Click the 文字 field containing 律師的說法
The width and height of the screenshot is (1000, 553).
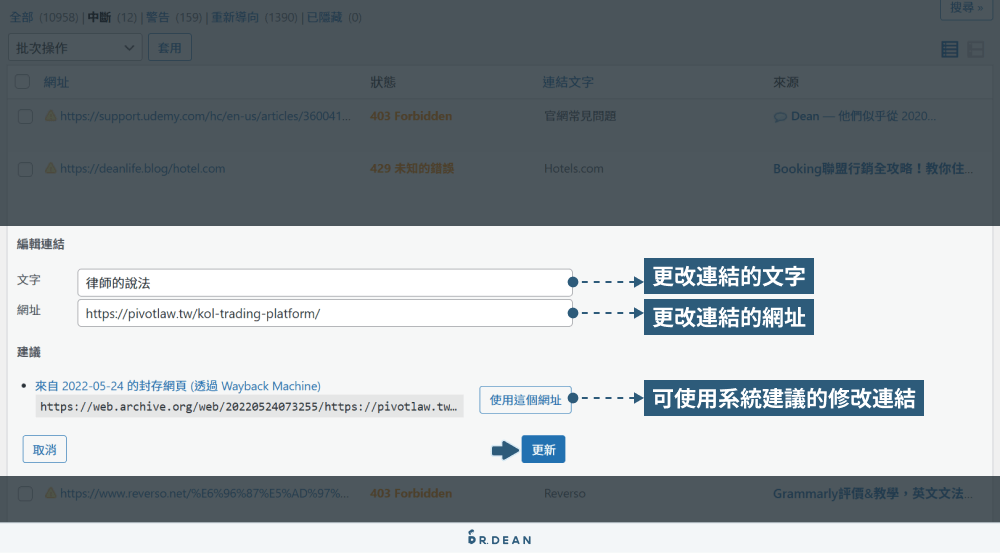point(325,283)
